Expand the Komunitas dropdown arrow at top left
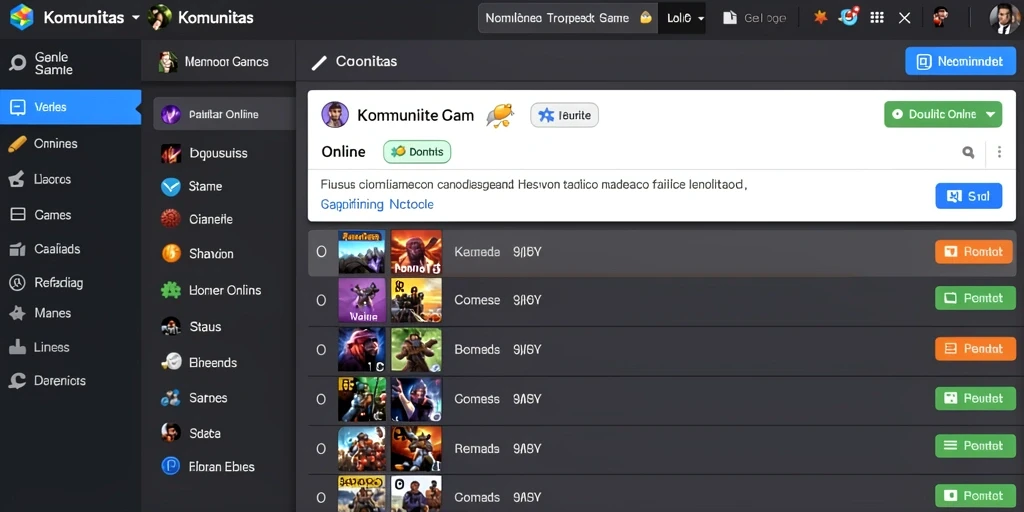This screenshot has height=512, width=1024. [136, 18]
